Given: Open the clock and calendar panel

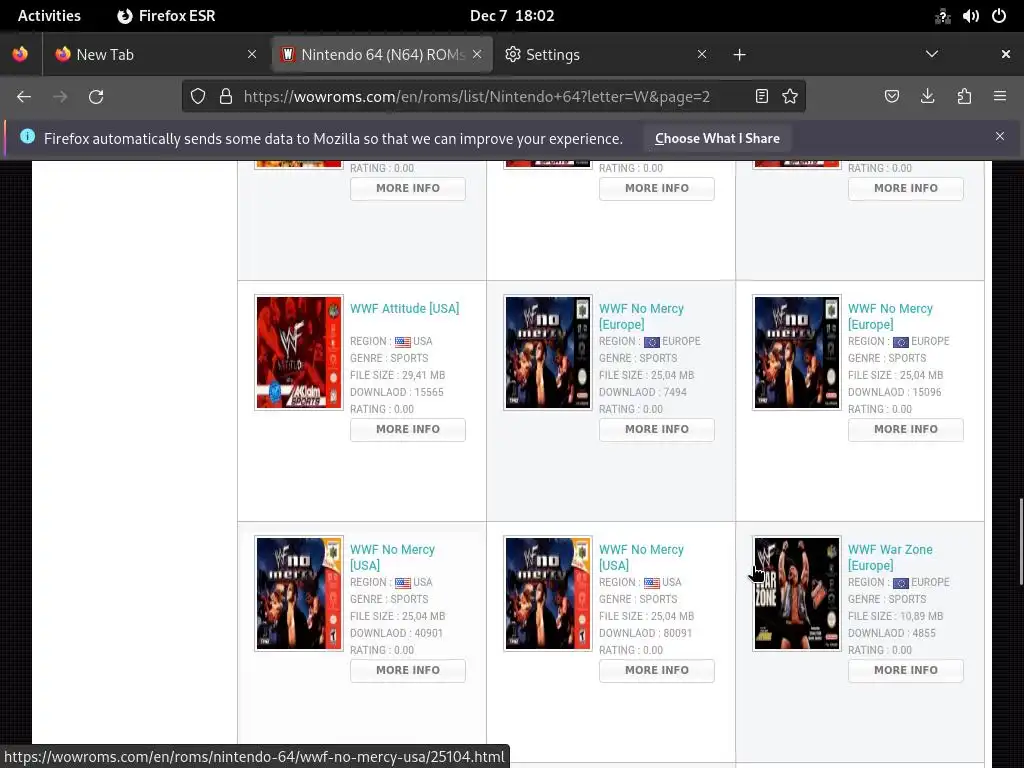Looking at the screenshot, I should click(512, 16).
